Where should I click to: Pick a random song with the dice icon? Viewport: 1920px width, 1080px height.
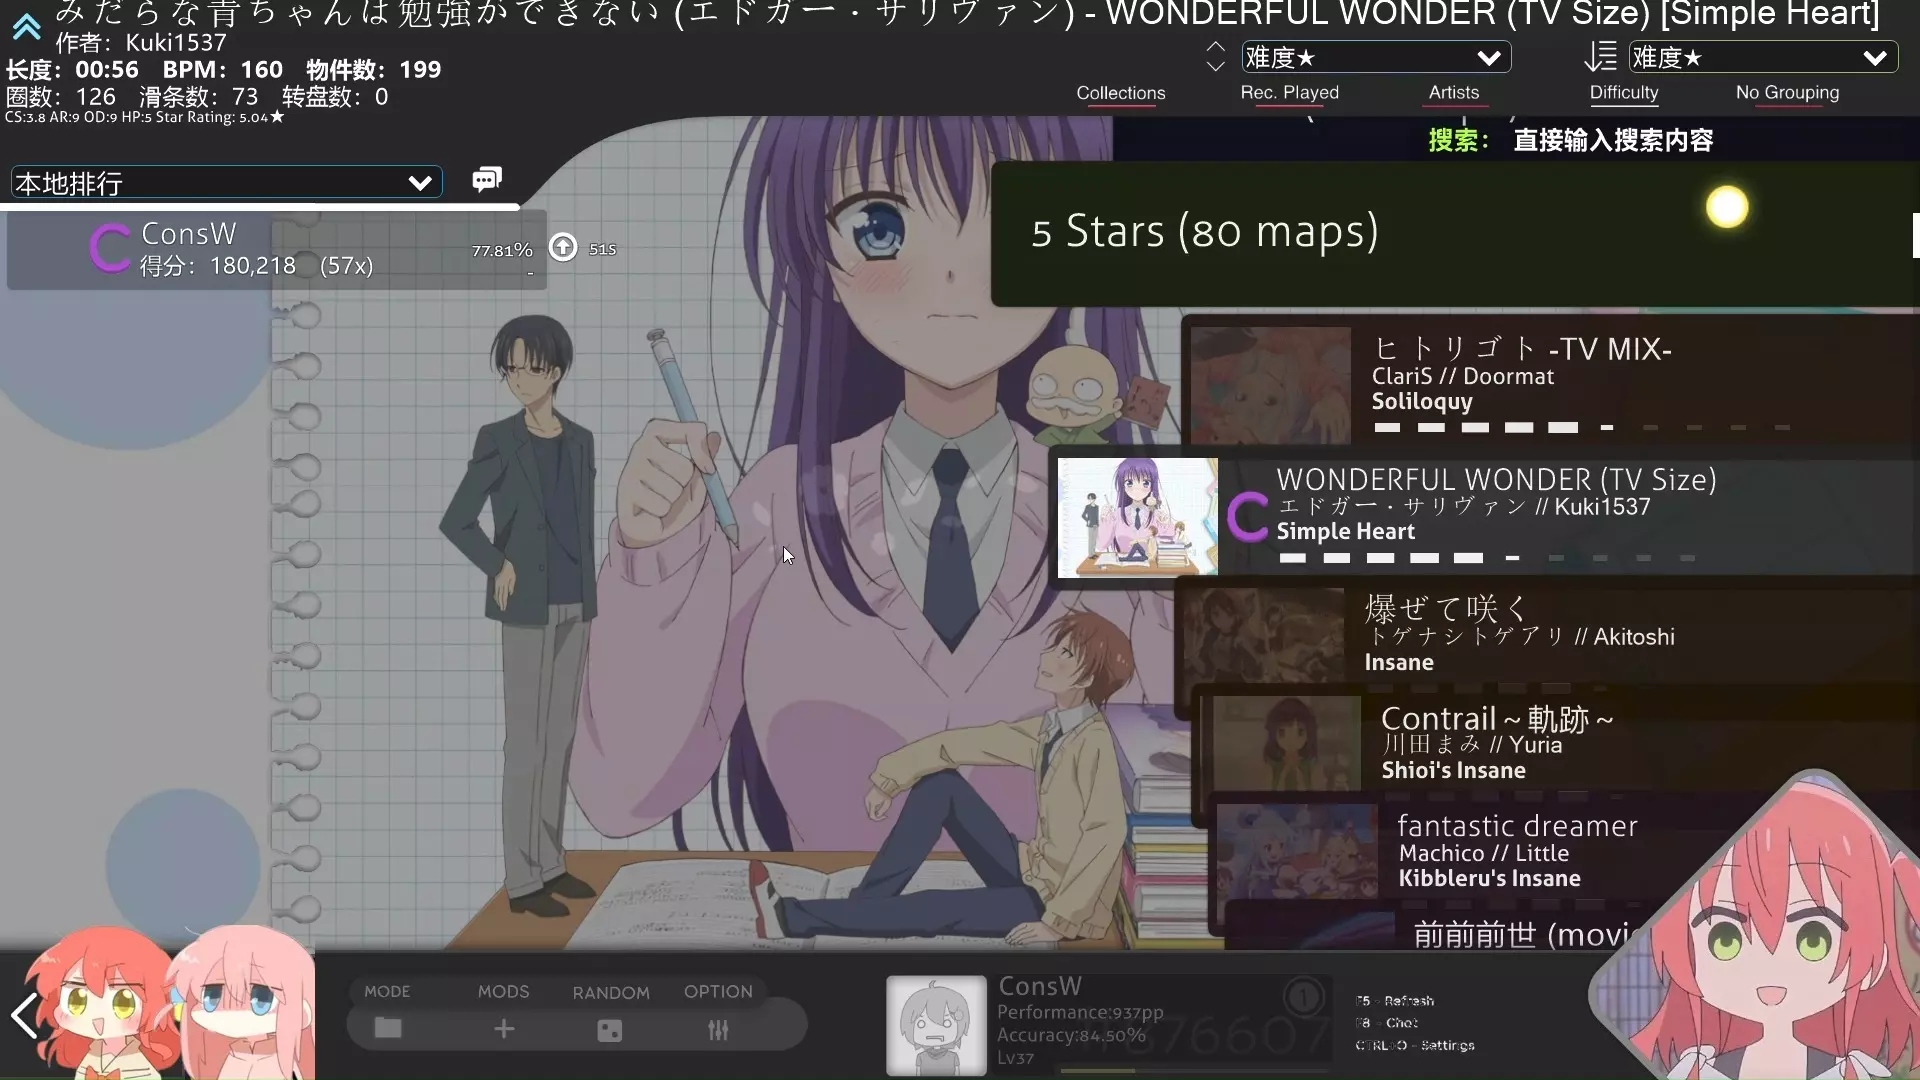click(610, 1030)
